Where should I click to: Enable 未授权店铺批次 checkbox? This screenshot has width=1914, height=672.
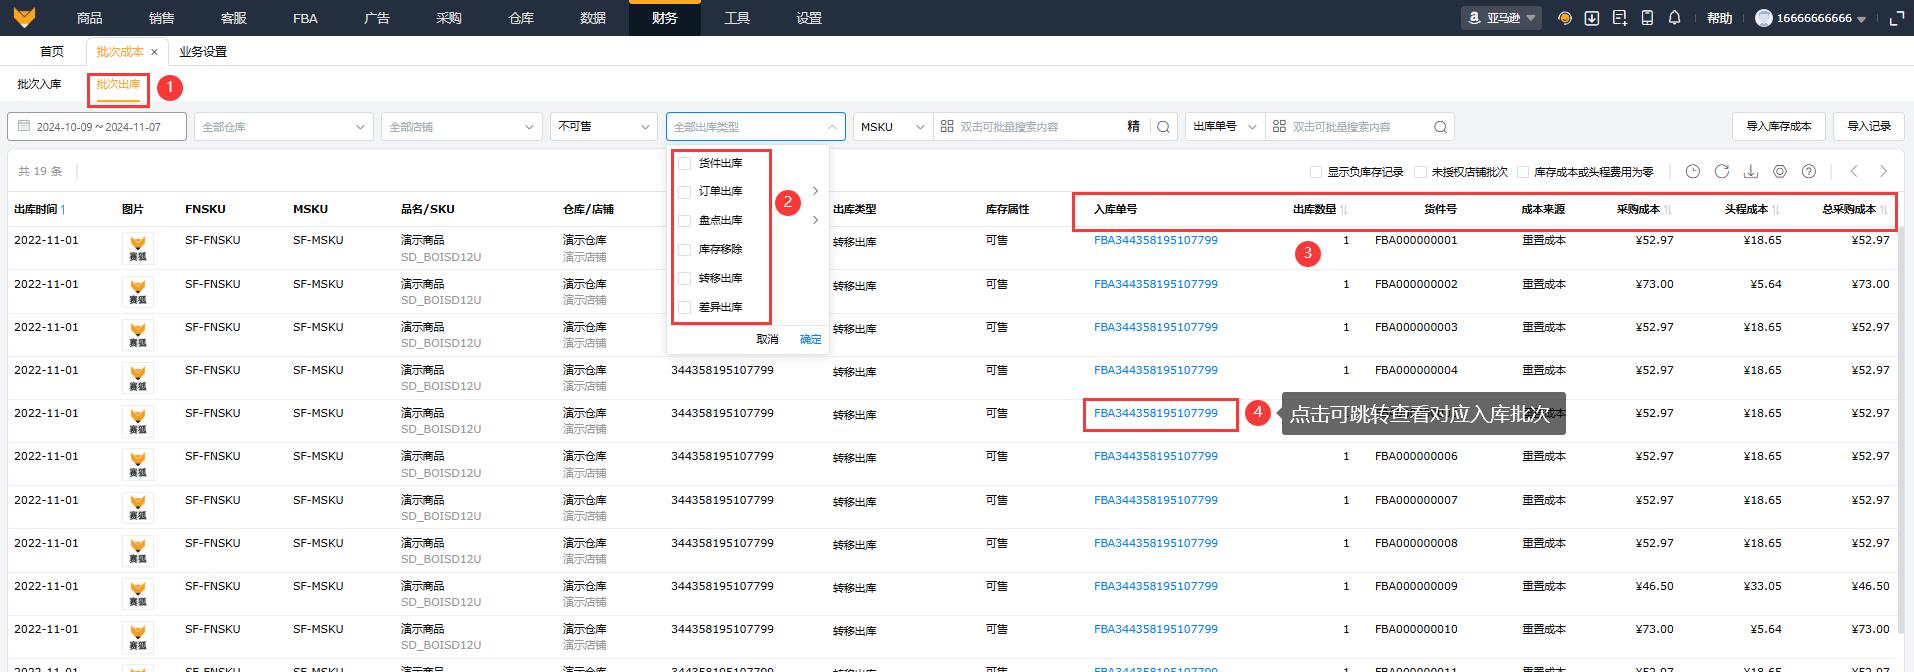[1420, 172]
